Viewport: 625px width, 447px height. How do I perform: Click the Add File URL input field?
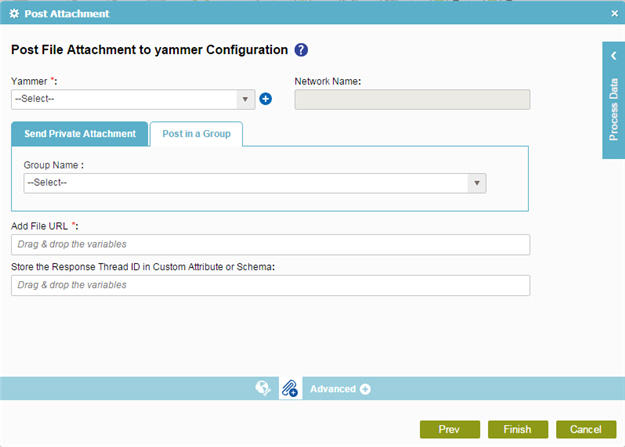(271, 244)
